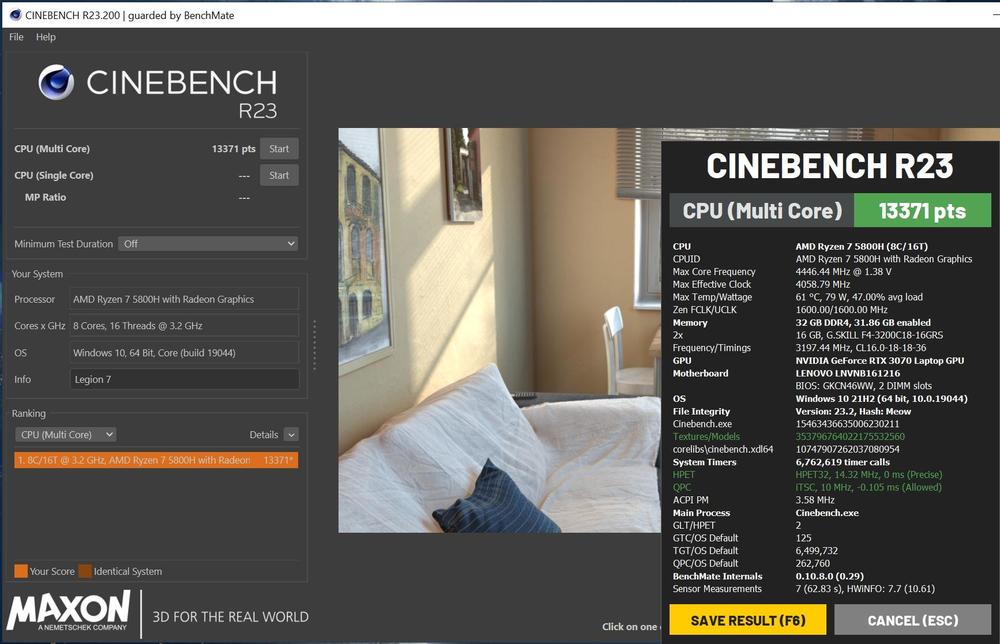The image size is (1000, 644).
Task: Click the OS information field
Action: coord(184,353)
